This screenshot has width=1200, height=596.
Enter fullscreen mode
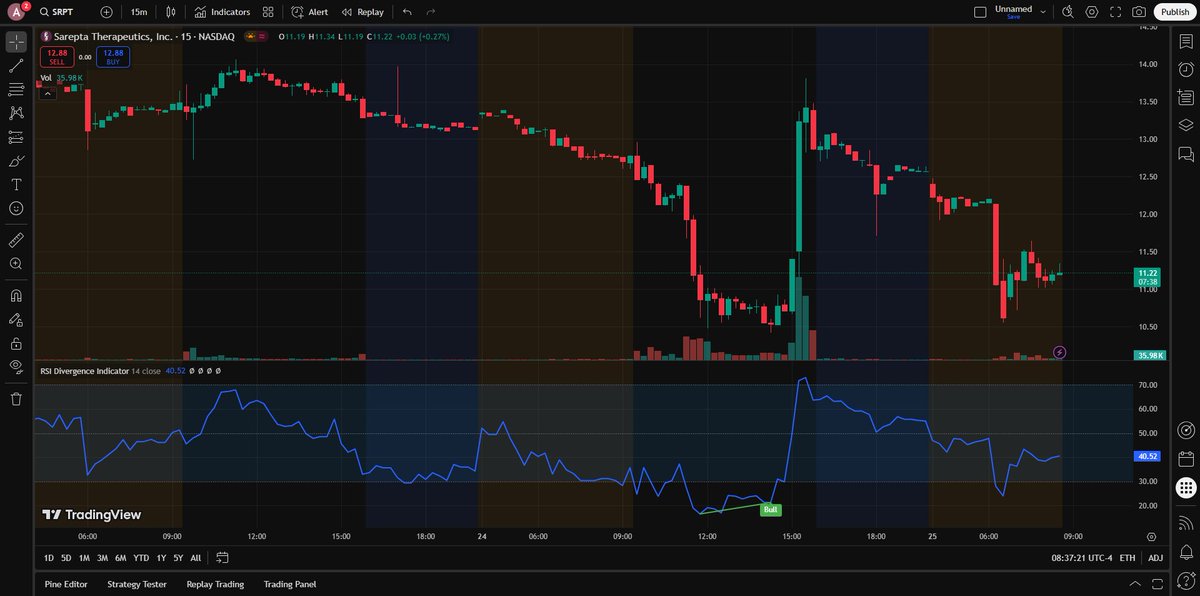(x=1115, y=12)
